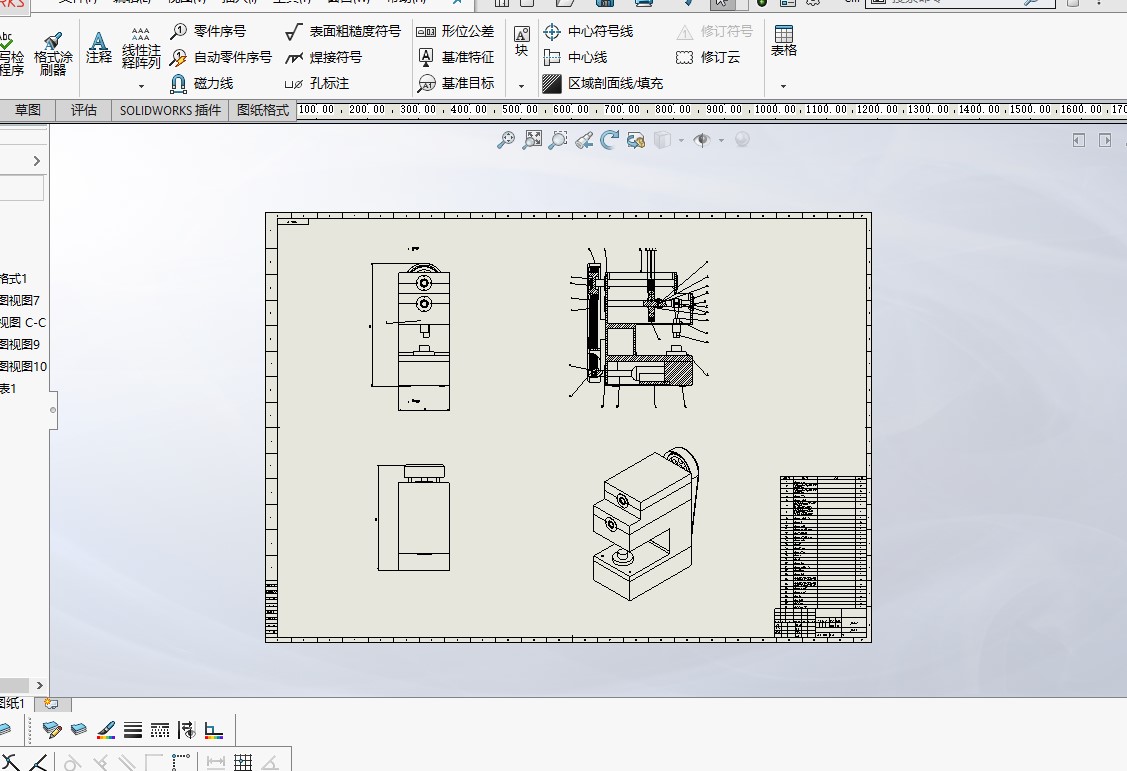The height and width of the screenshot is (771, 1127).
Task: Toggle the hide/show items eye icon
Action: [702, 139]
